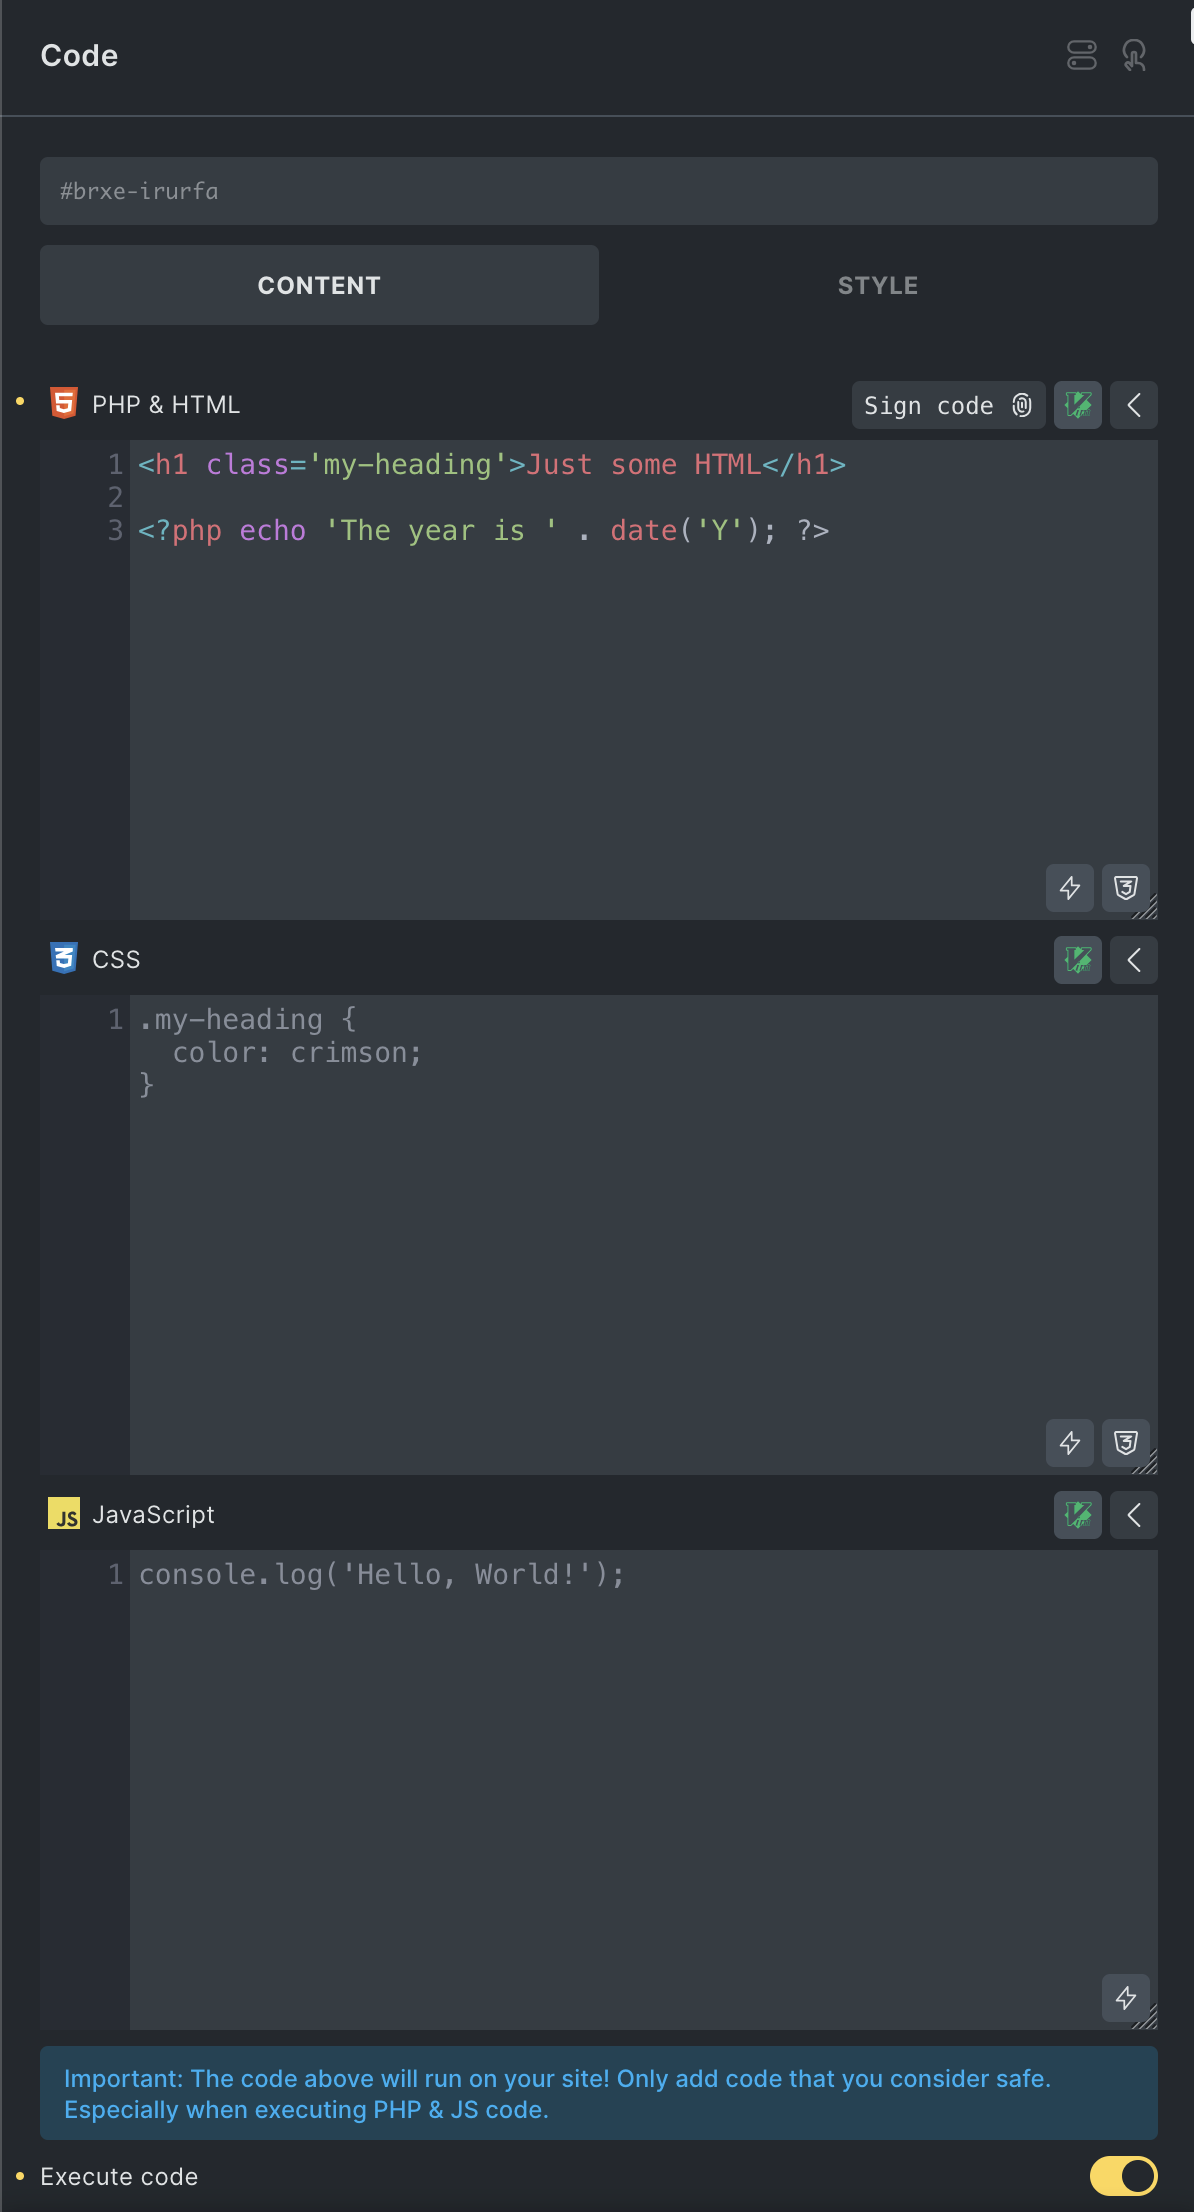The width and height of the screenshot is (1194, 2212).
Task: Switch to the CONTENT tab
Action: [x=319, y=285]
